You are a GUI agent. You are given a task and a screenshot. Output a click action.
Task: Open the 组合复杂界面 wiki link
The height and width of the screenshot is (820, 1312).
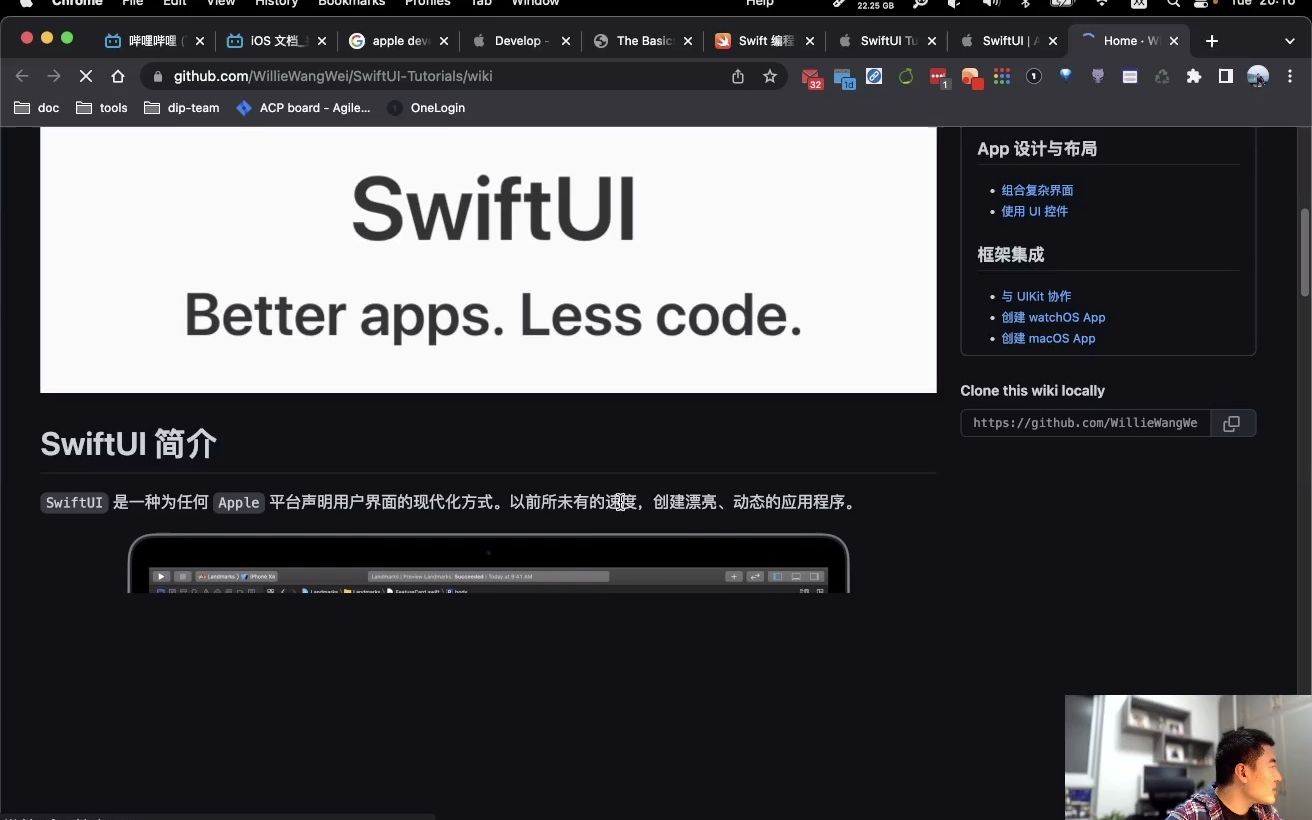[1037, 190]
